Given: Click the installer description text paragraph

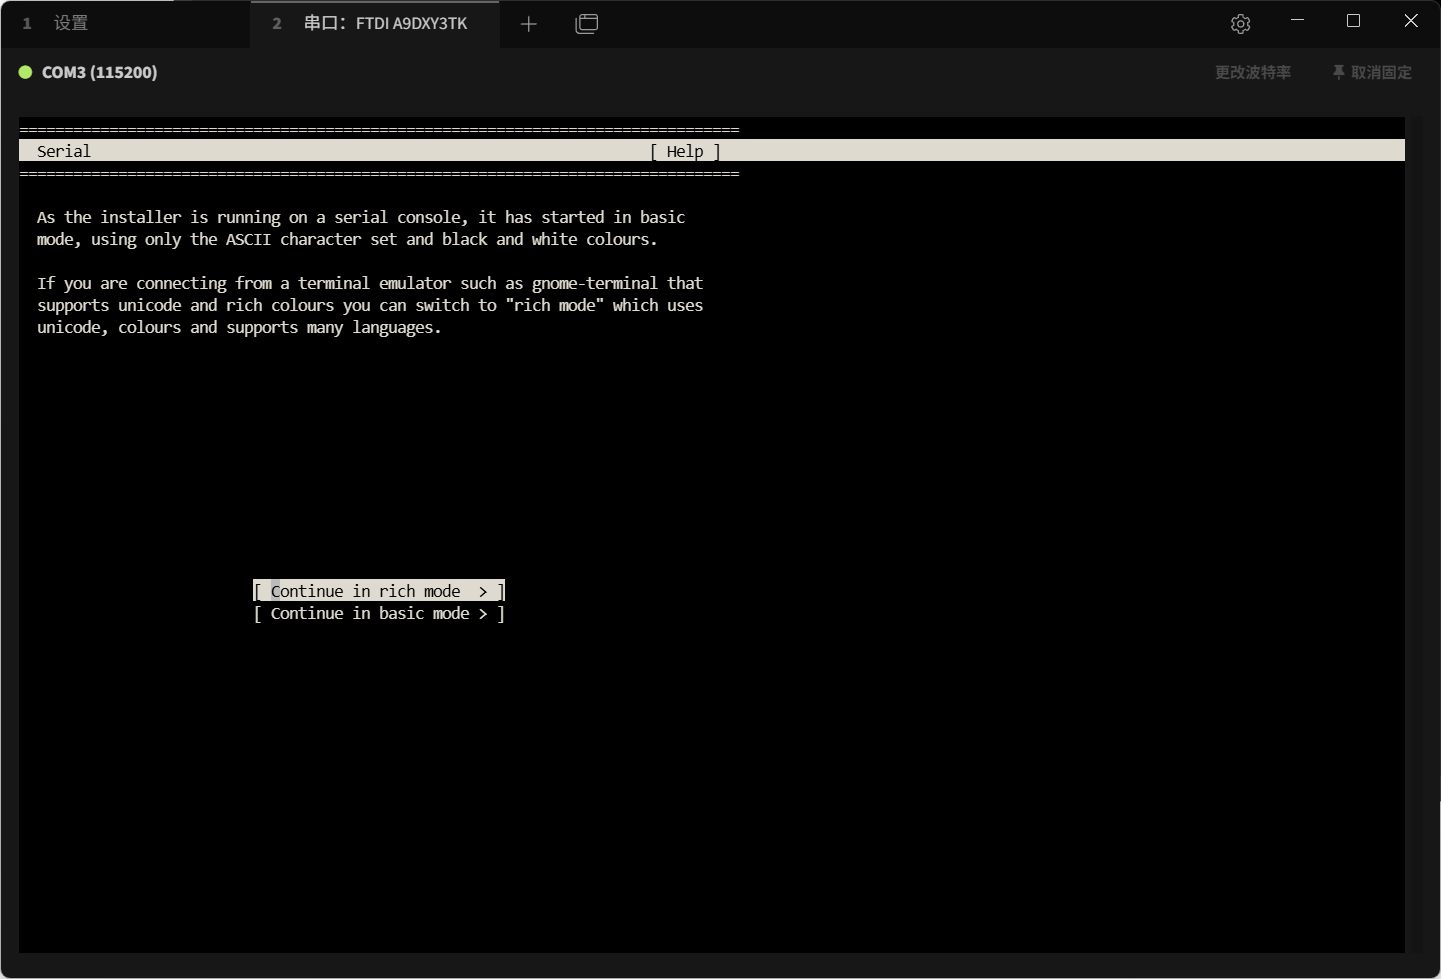Looking at the screenshot, I should click(x=360, y=228).
